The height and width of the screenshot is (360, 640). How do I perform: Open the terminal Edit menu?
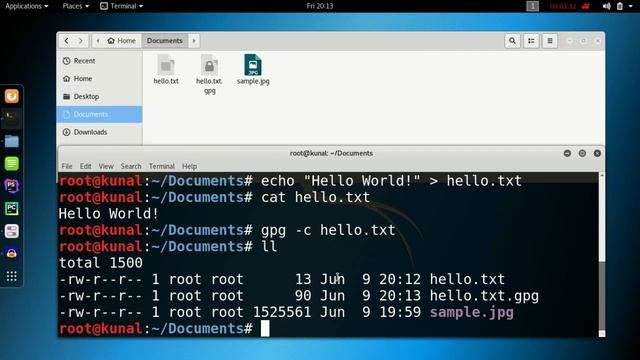coord(85,166)
